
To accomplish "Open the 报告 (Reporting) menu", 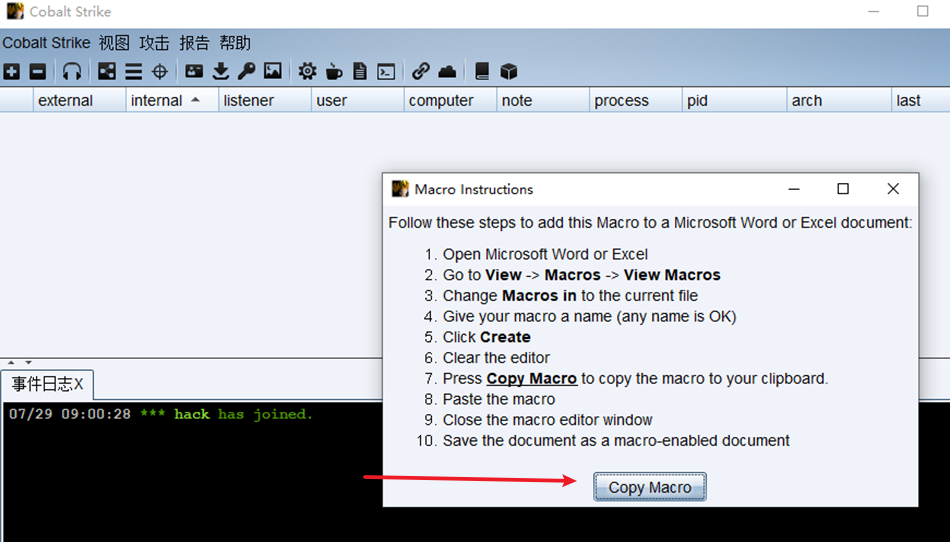I will (x=194, y=43).
